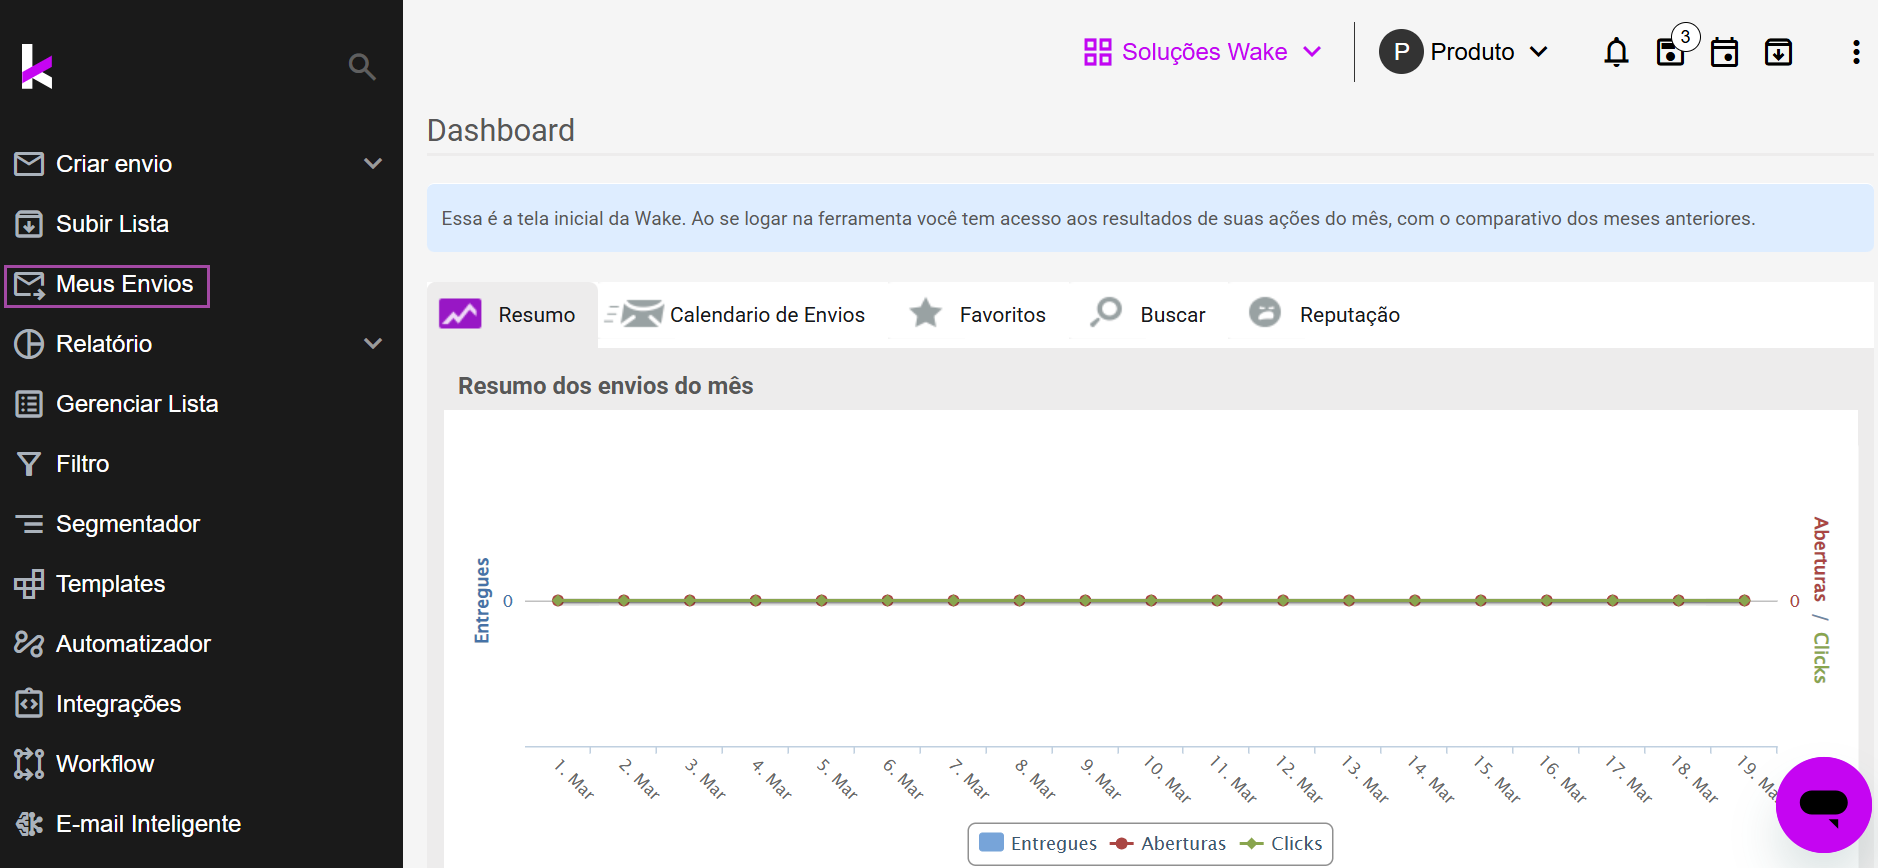Open Automatizador menu item
The image size is (1878, 868).
[x=133, y=644]
